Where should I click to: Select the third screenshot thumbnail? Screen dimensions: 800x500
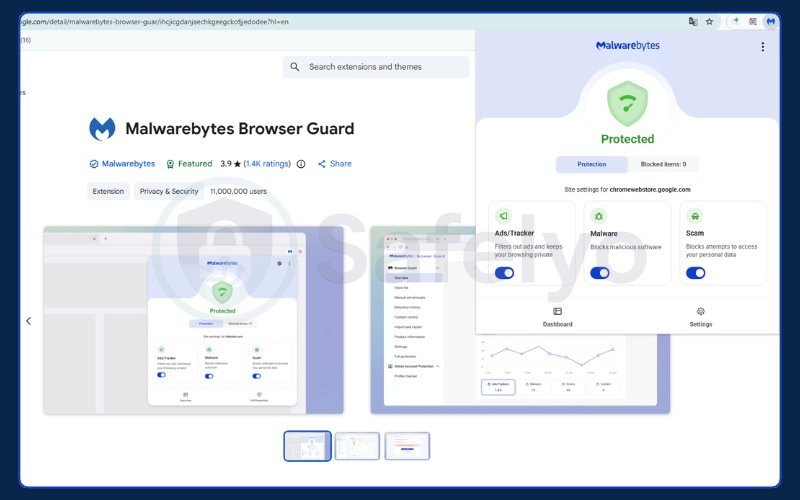pos(407,446)
